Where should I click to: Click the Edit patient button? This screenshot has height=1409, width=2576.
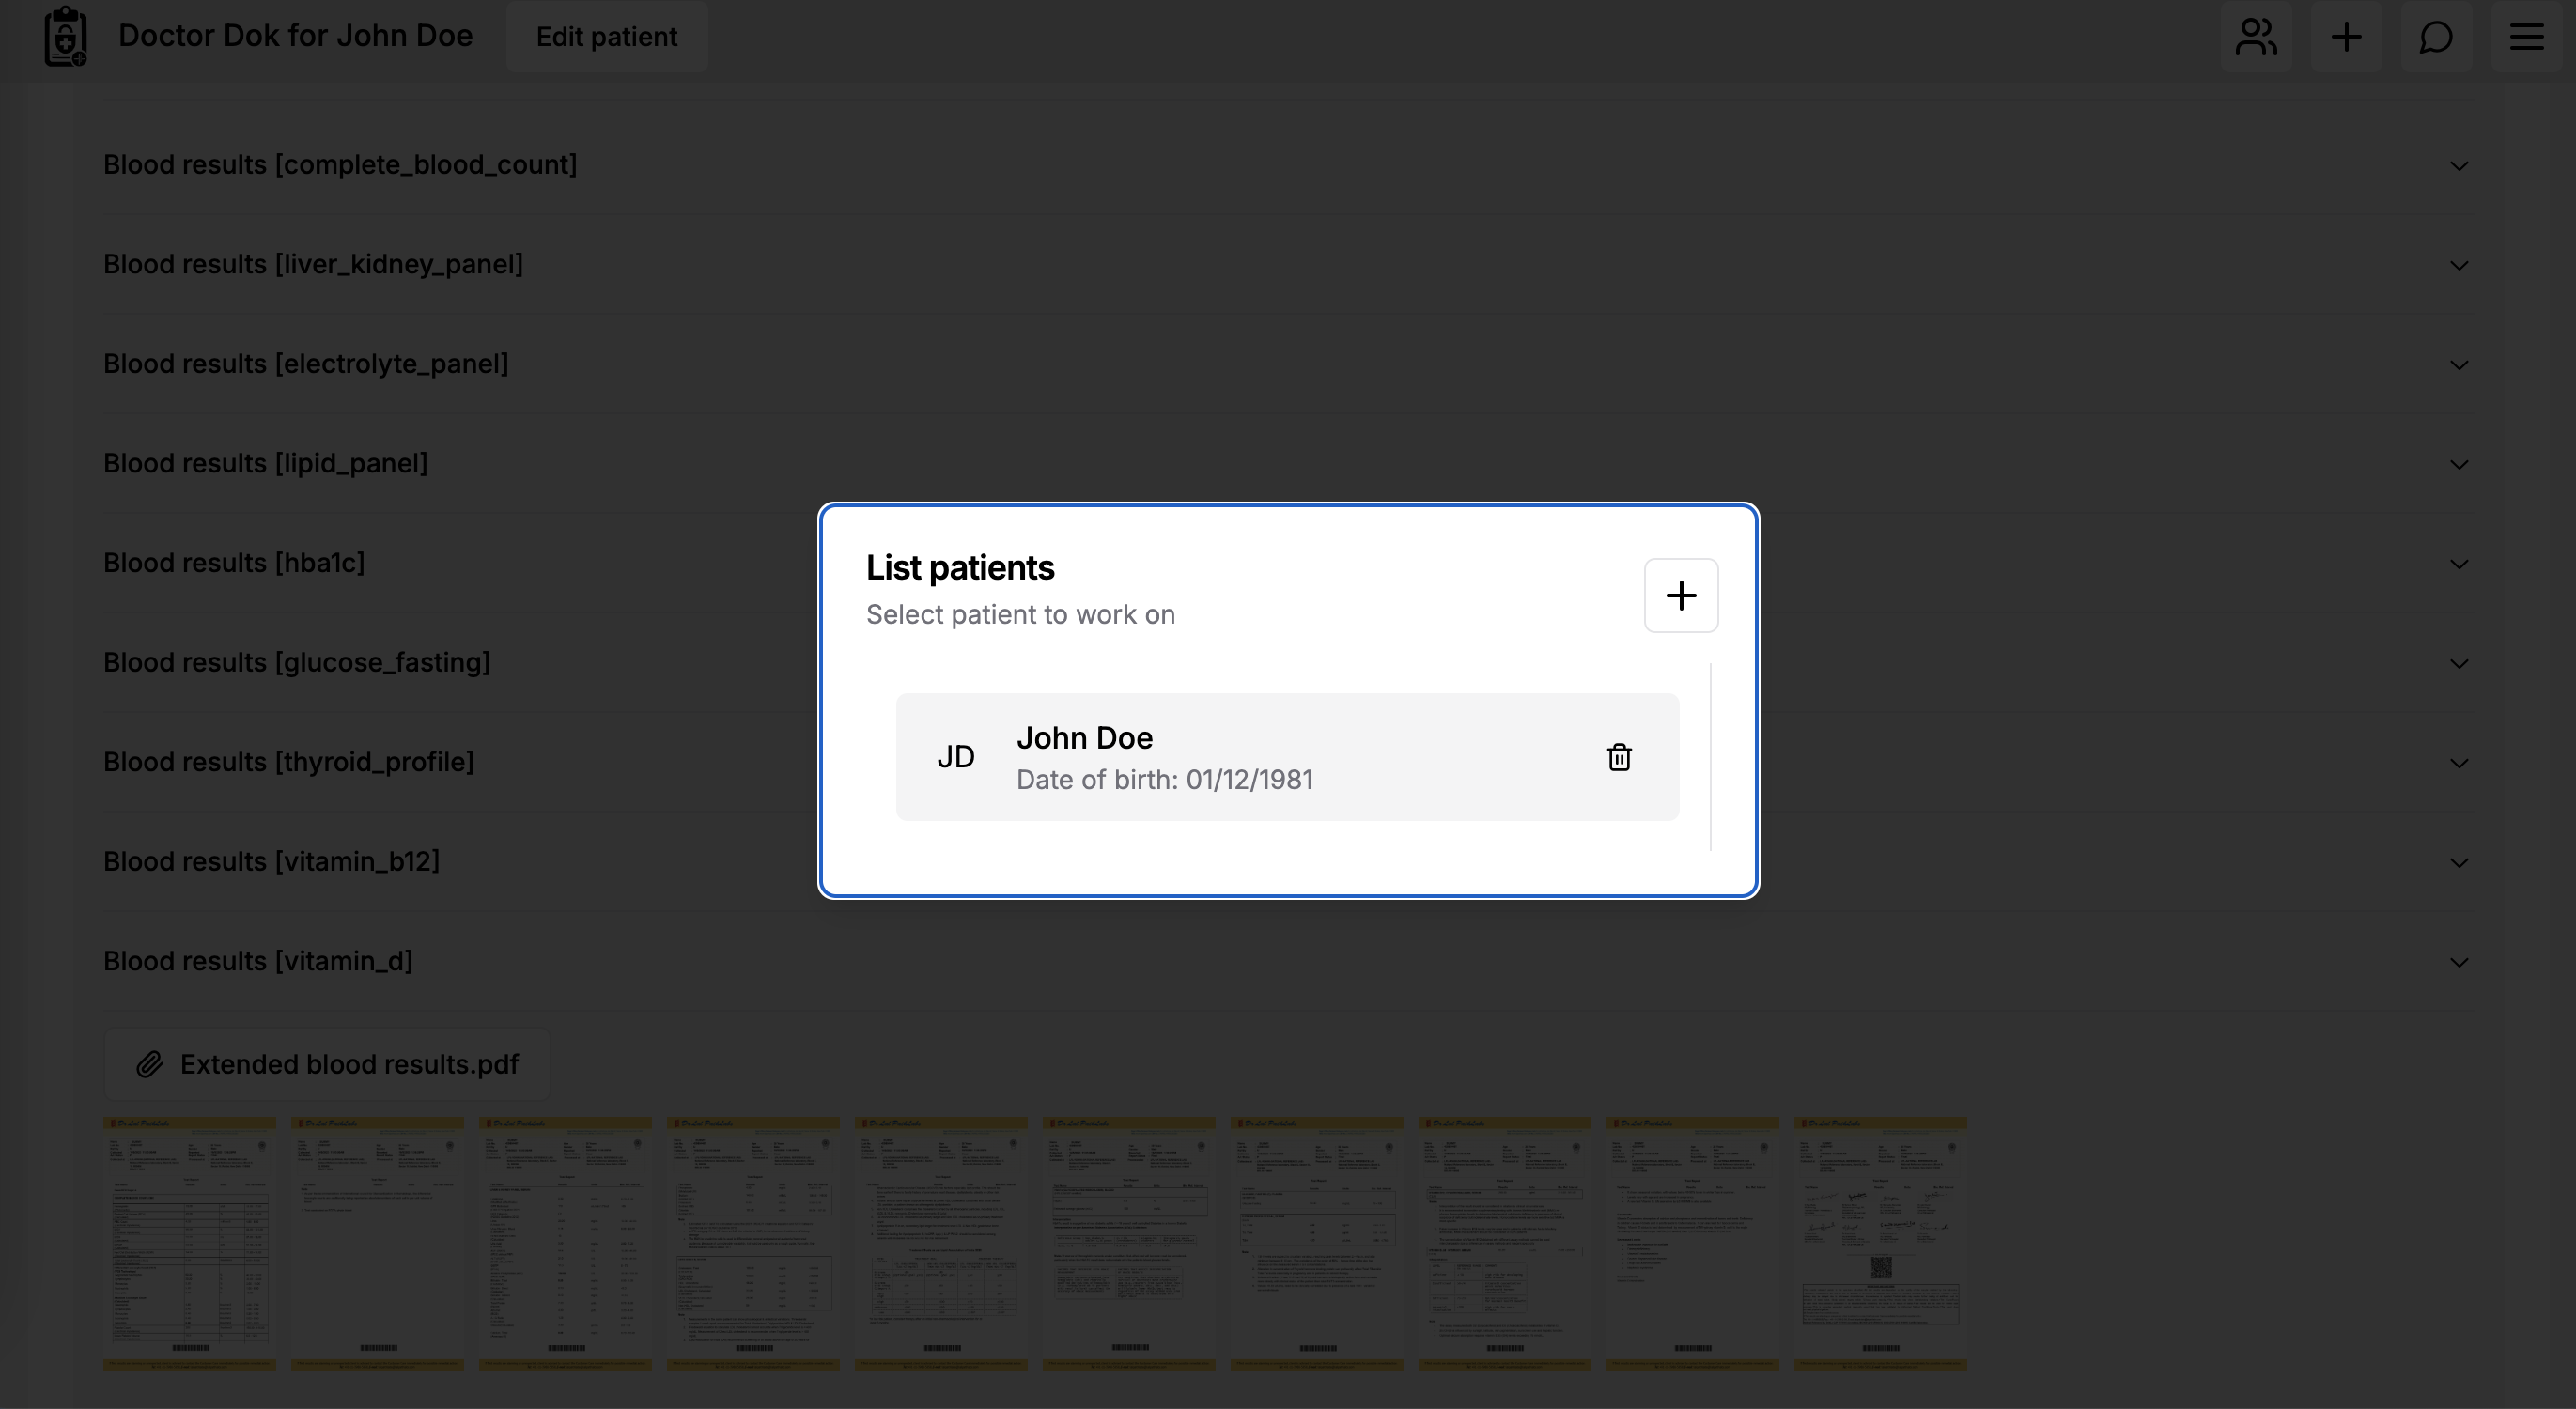pyautogui.click(x=606, y=37)
